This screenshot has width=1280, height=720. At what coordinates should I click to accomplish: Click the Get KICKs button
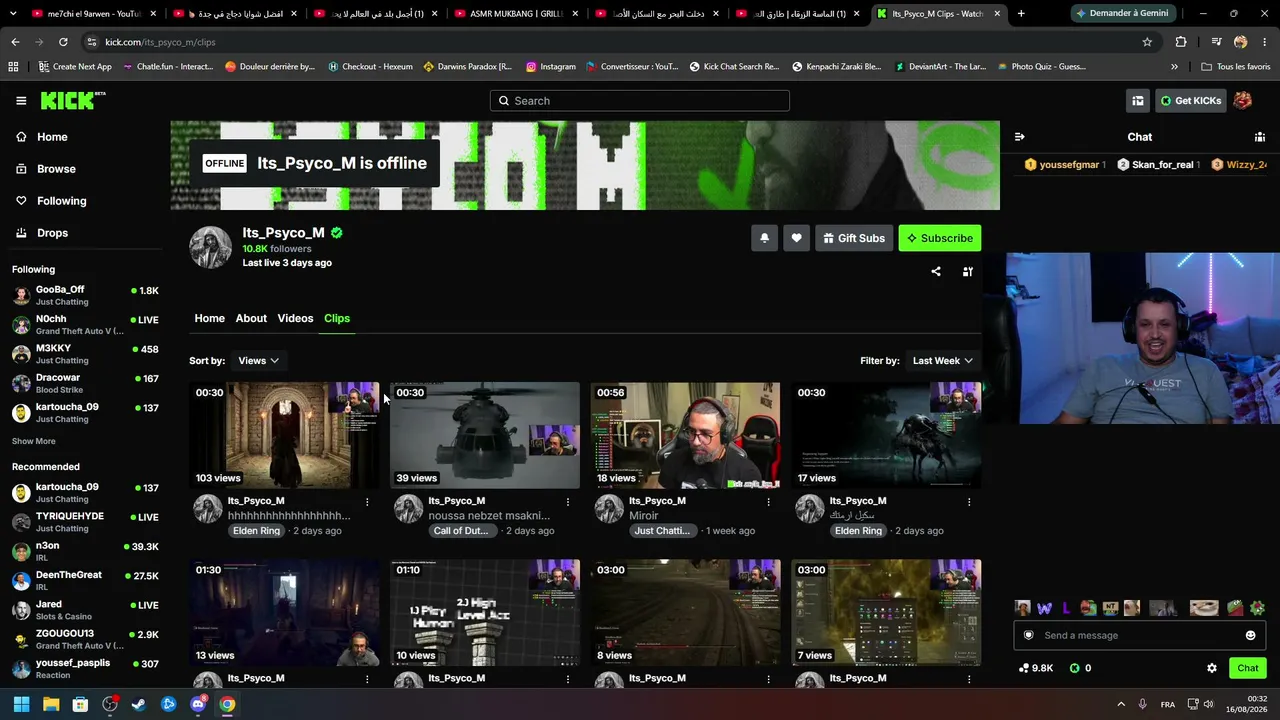(1191, 101)
